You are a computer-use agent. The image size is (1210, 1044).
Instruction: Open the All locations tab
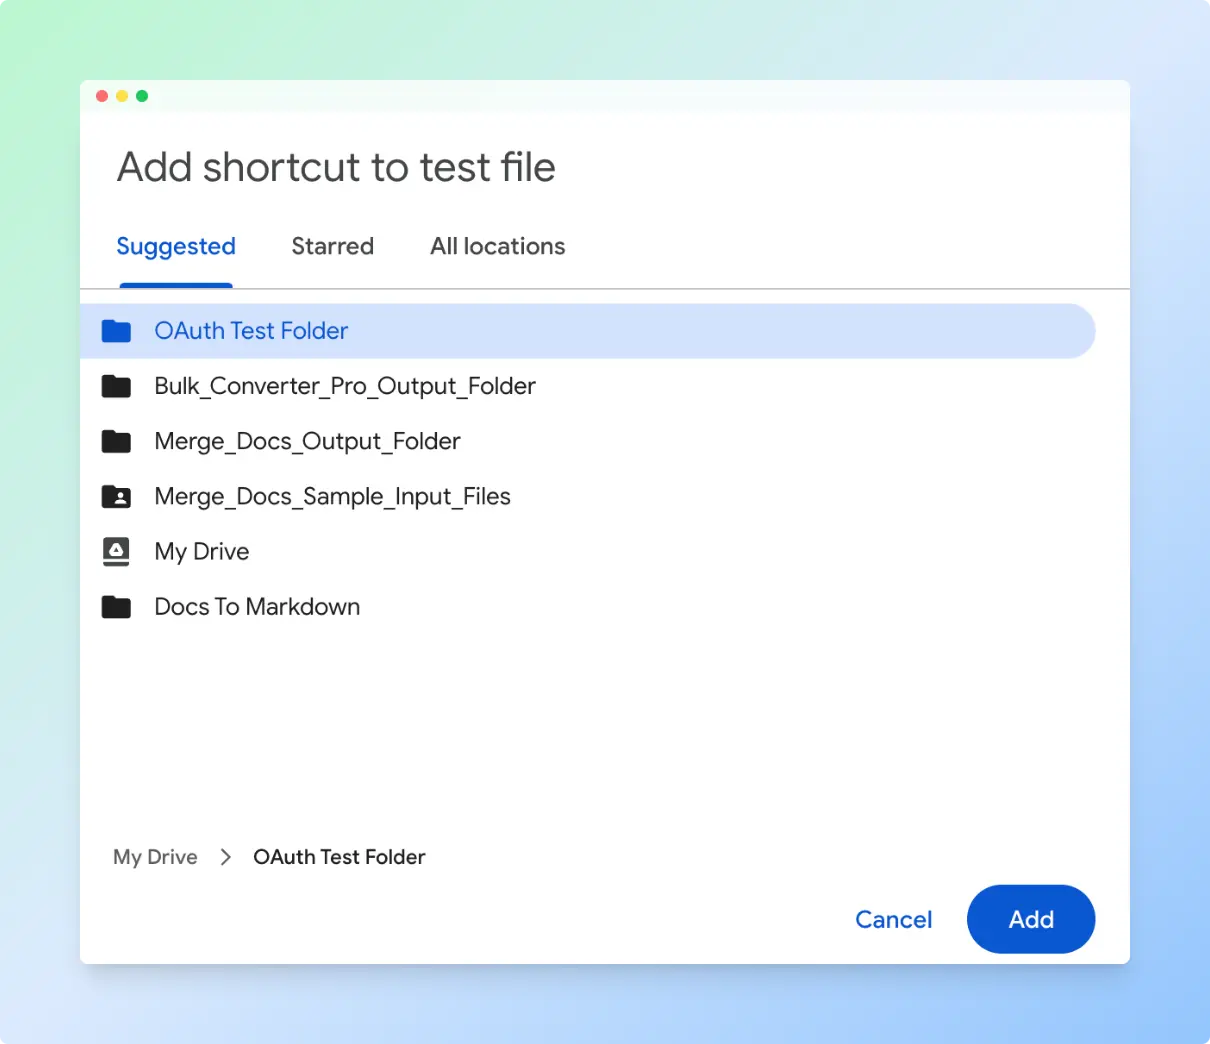[497, 246]
